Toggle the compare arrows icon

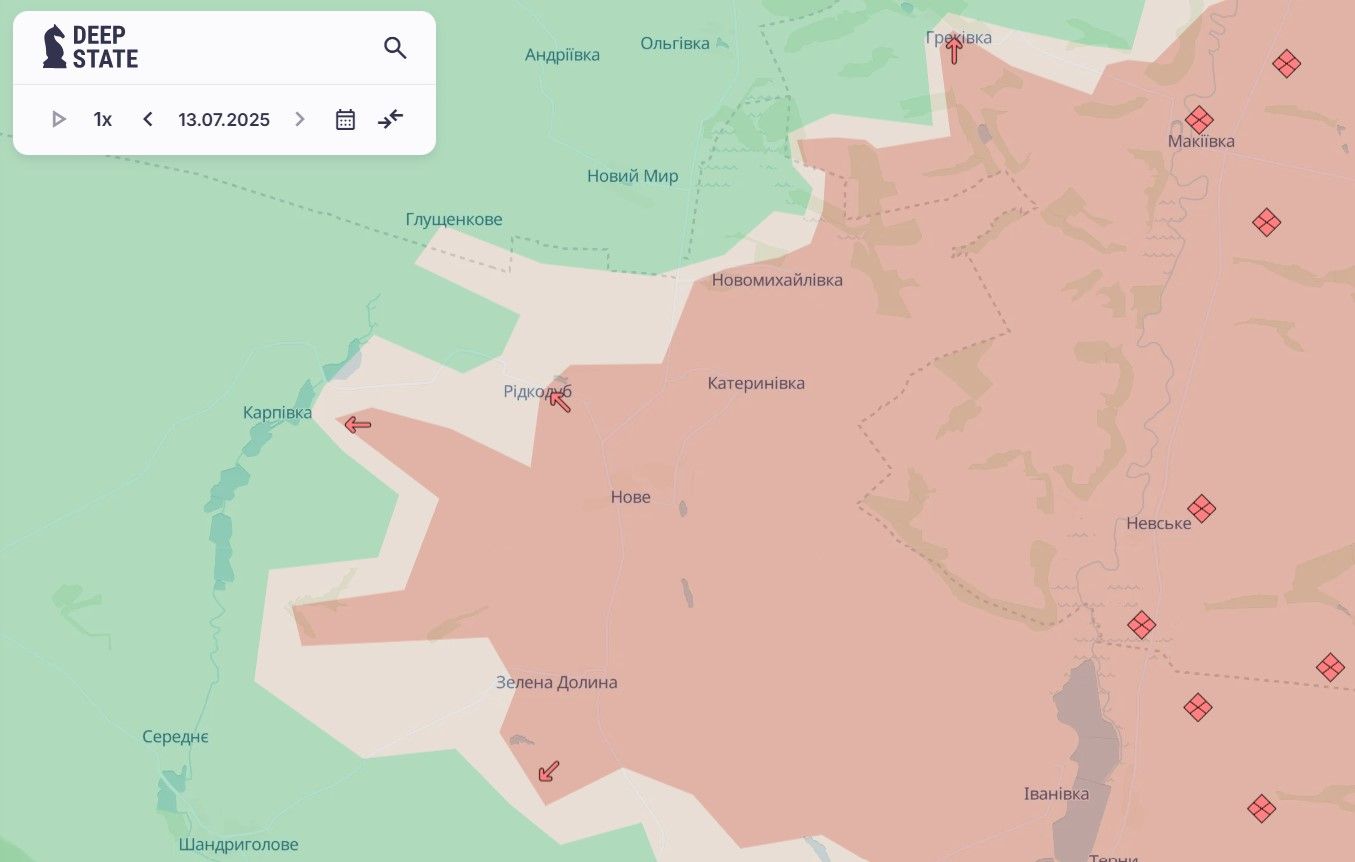pos(390,120)
